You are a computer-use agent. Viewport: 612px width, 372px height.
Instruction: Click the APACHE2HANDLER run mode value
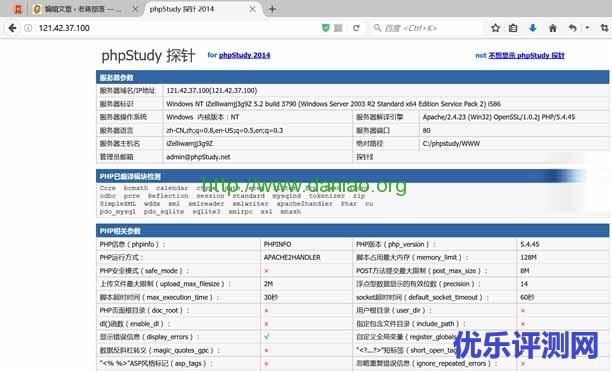coord(292,258)
